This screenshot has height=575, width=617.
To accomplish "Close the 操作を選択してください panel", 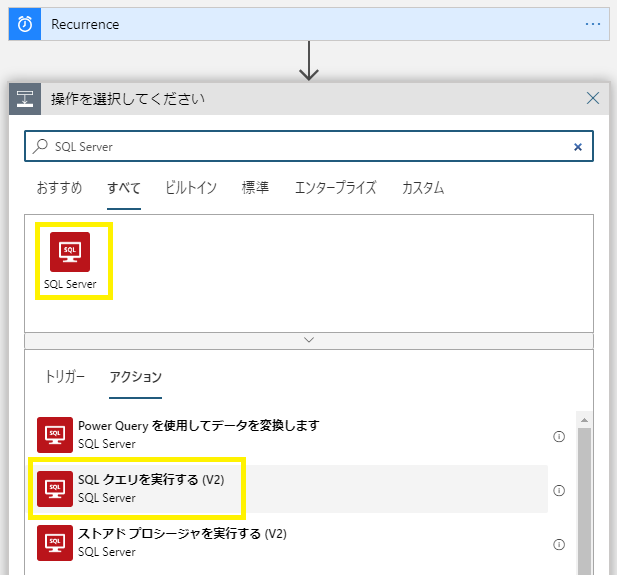I will (x=593, y=98).
